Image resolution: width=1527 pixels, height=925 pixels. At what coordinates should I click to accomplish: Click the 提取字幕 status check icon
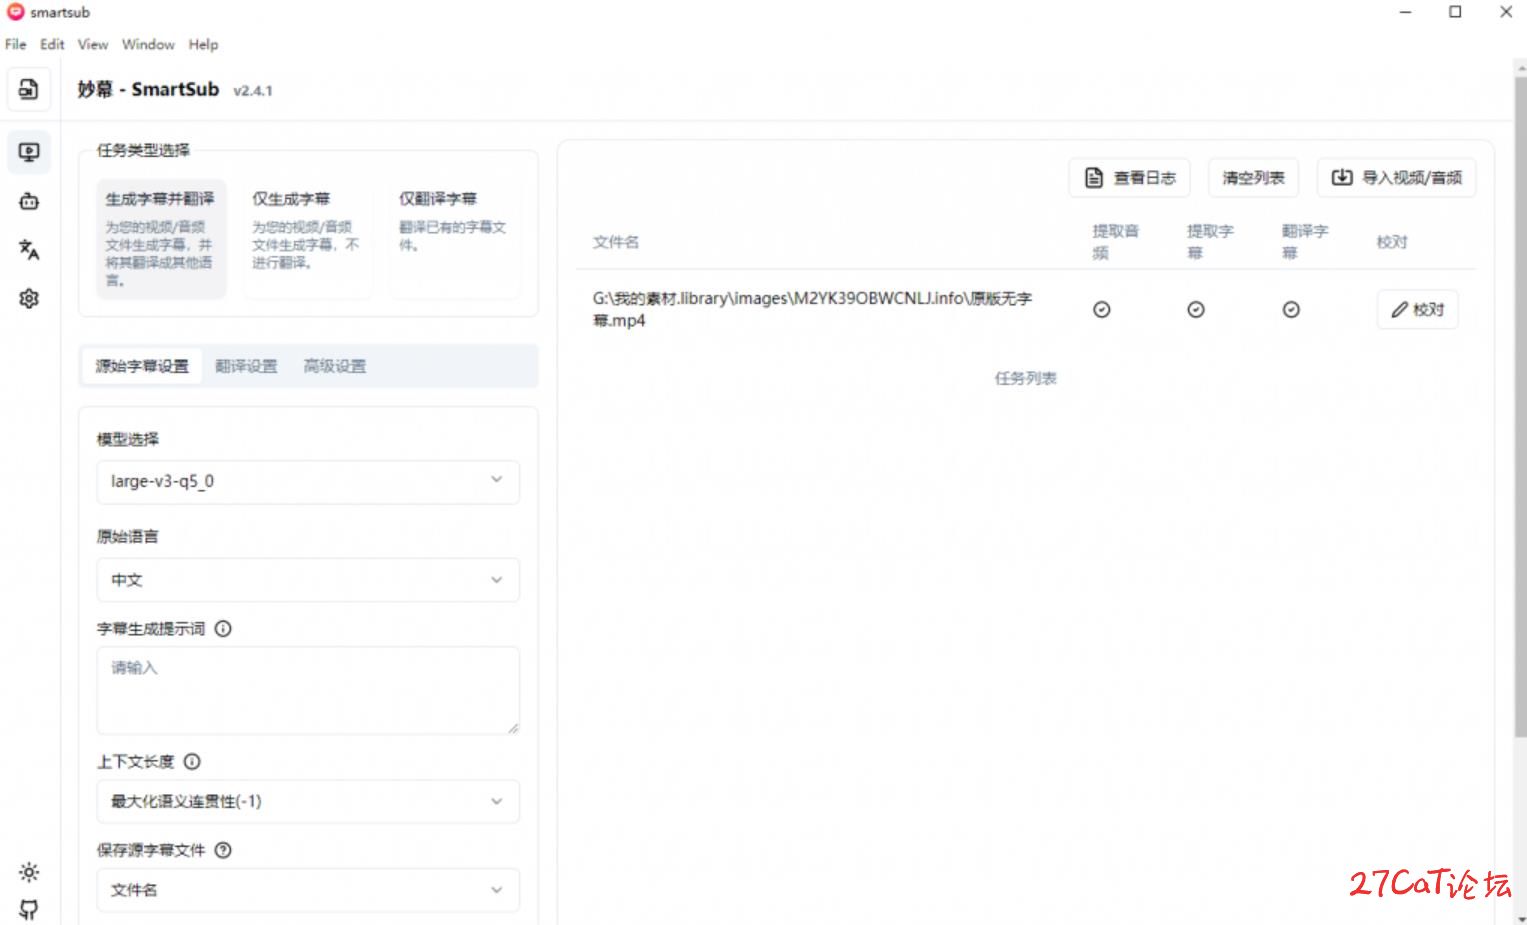pos(1195,310)
